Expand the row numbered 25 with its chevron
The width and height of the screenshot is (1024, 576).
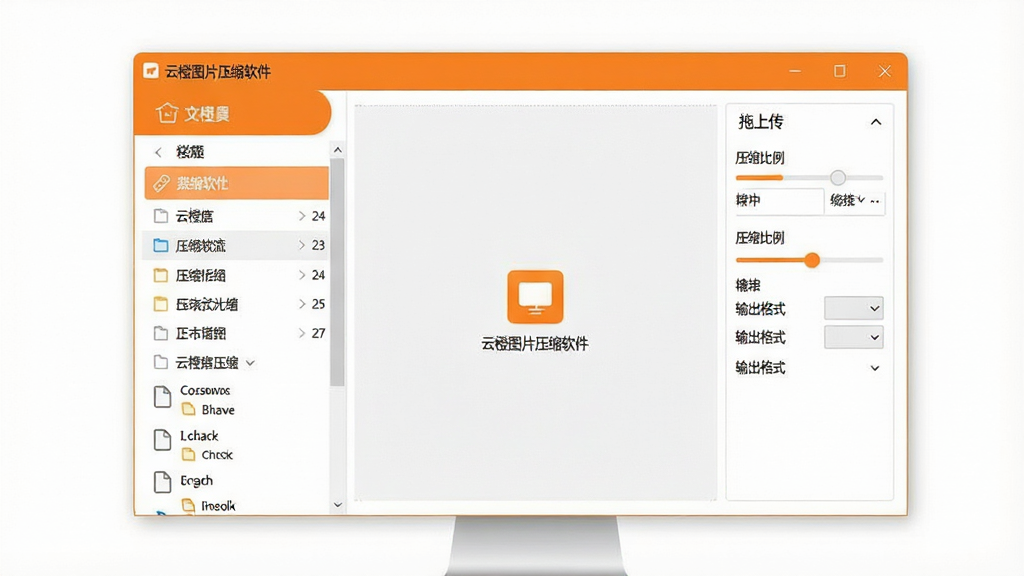coord(302,304)
